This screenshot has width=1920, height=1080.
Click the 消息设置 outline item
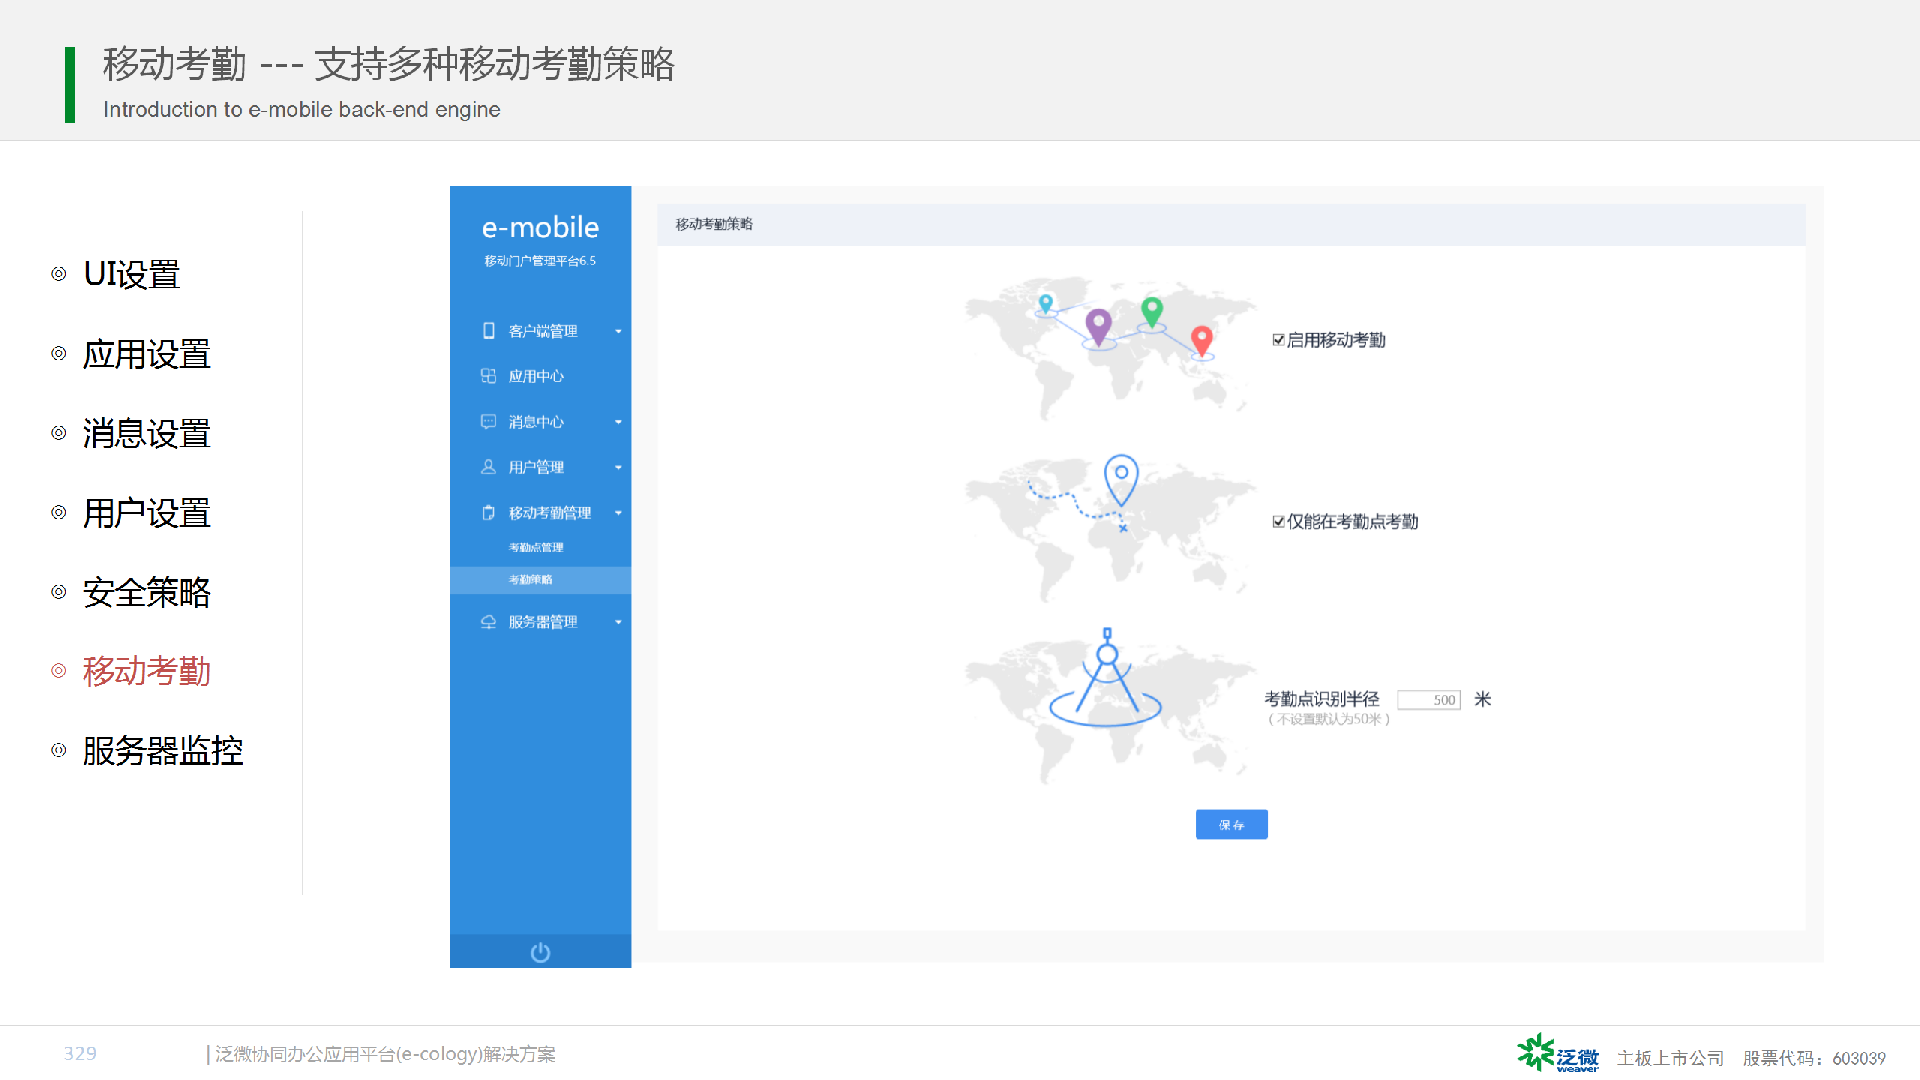[x=146, y=433]
